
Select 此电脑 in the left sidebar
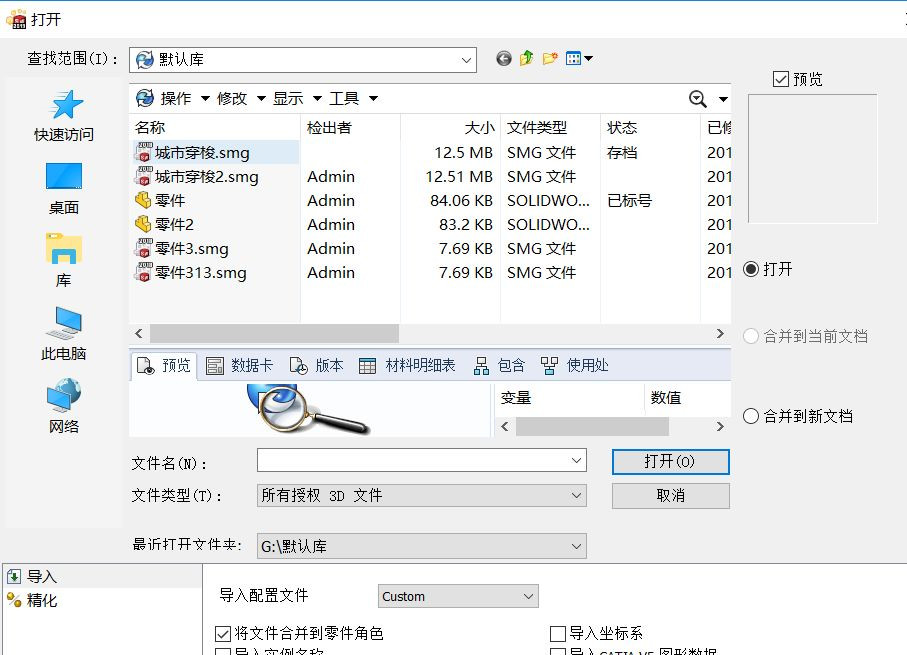pyautogui.click(x=64, y=335)
